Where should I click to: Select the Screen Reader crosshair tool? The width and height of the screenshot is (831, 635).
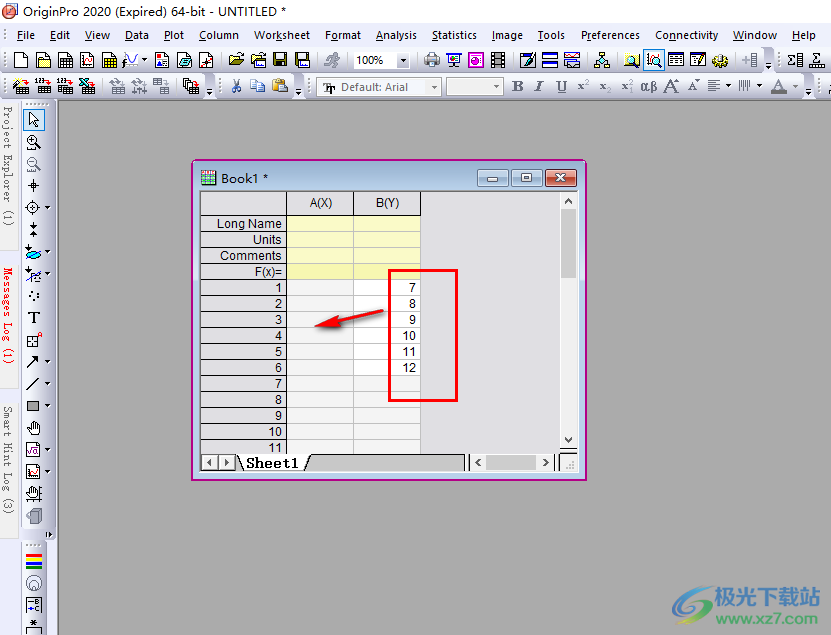[x=33, y=186]
